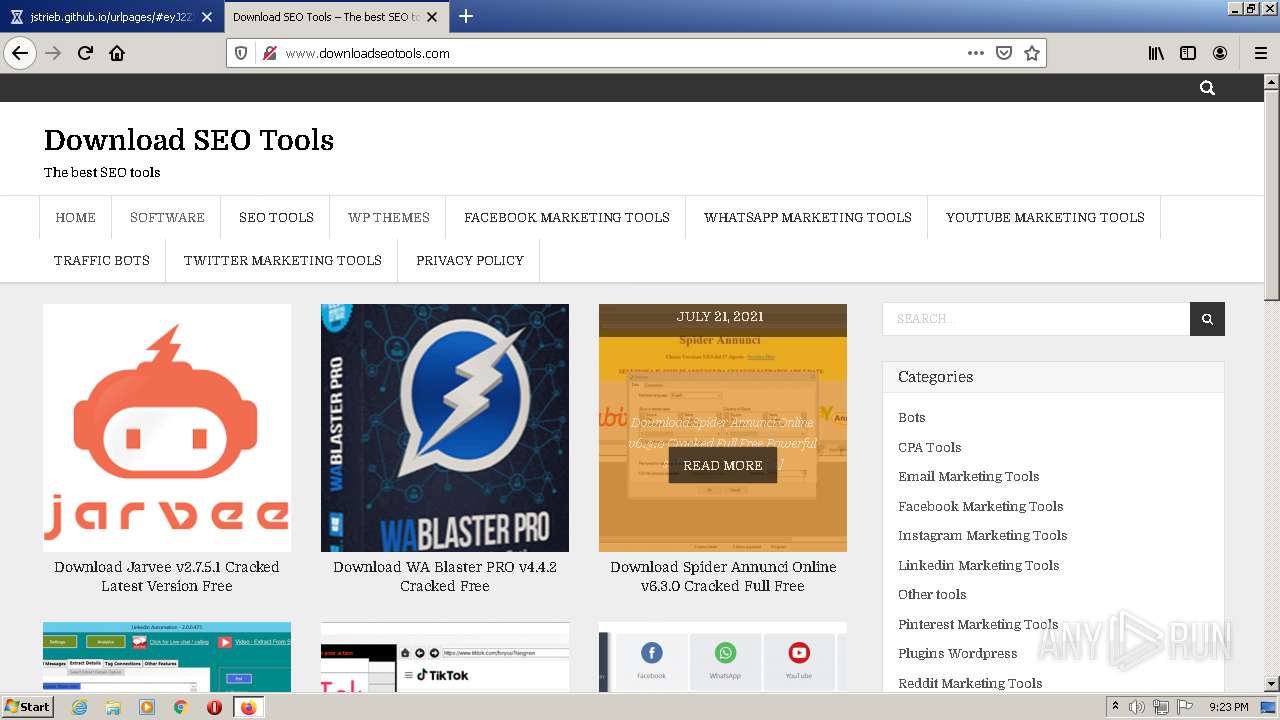This screenshot has height=720, width=1280.
Task: Open the volume speaker tray icon
Action: (1137, 707)
